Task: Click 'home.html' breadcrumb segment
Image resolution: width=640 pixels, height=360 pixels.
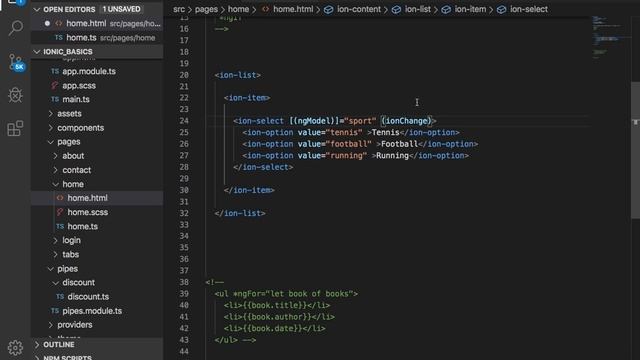Action: pyautogui.click(x=293, y=9)
